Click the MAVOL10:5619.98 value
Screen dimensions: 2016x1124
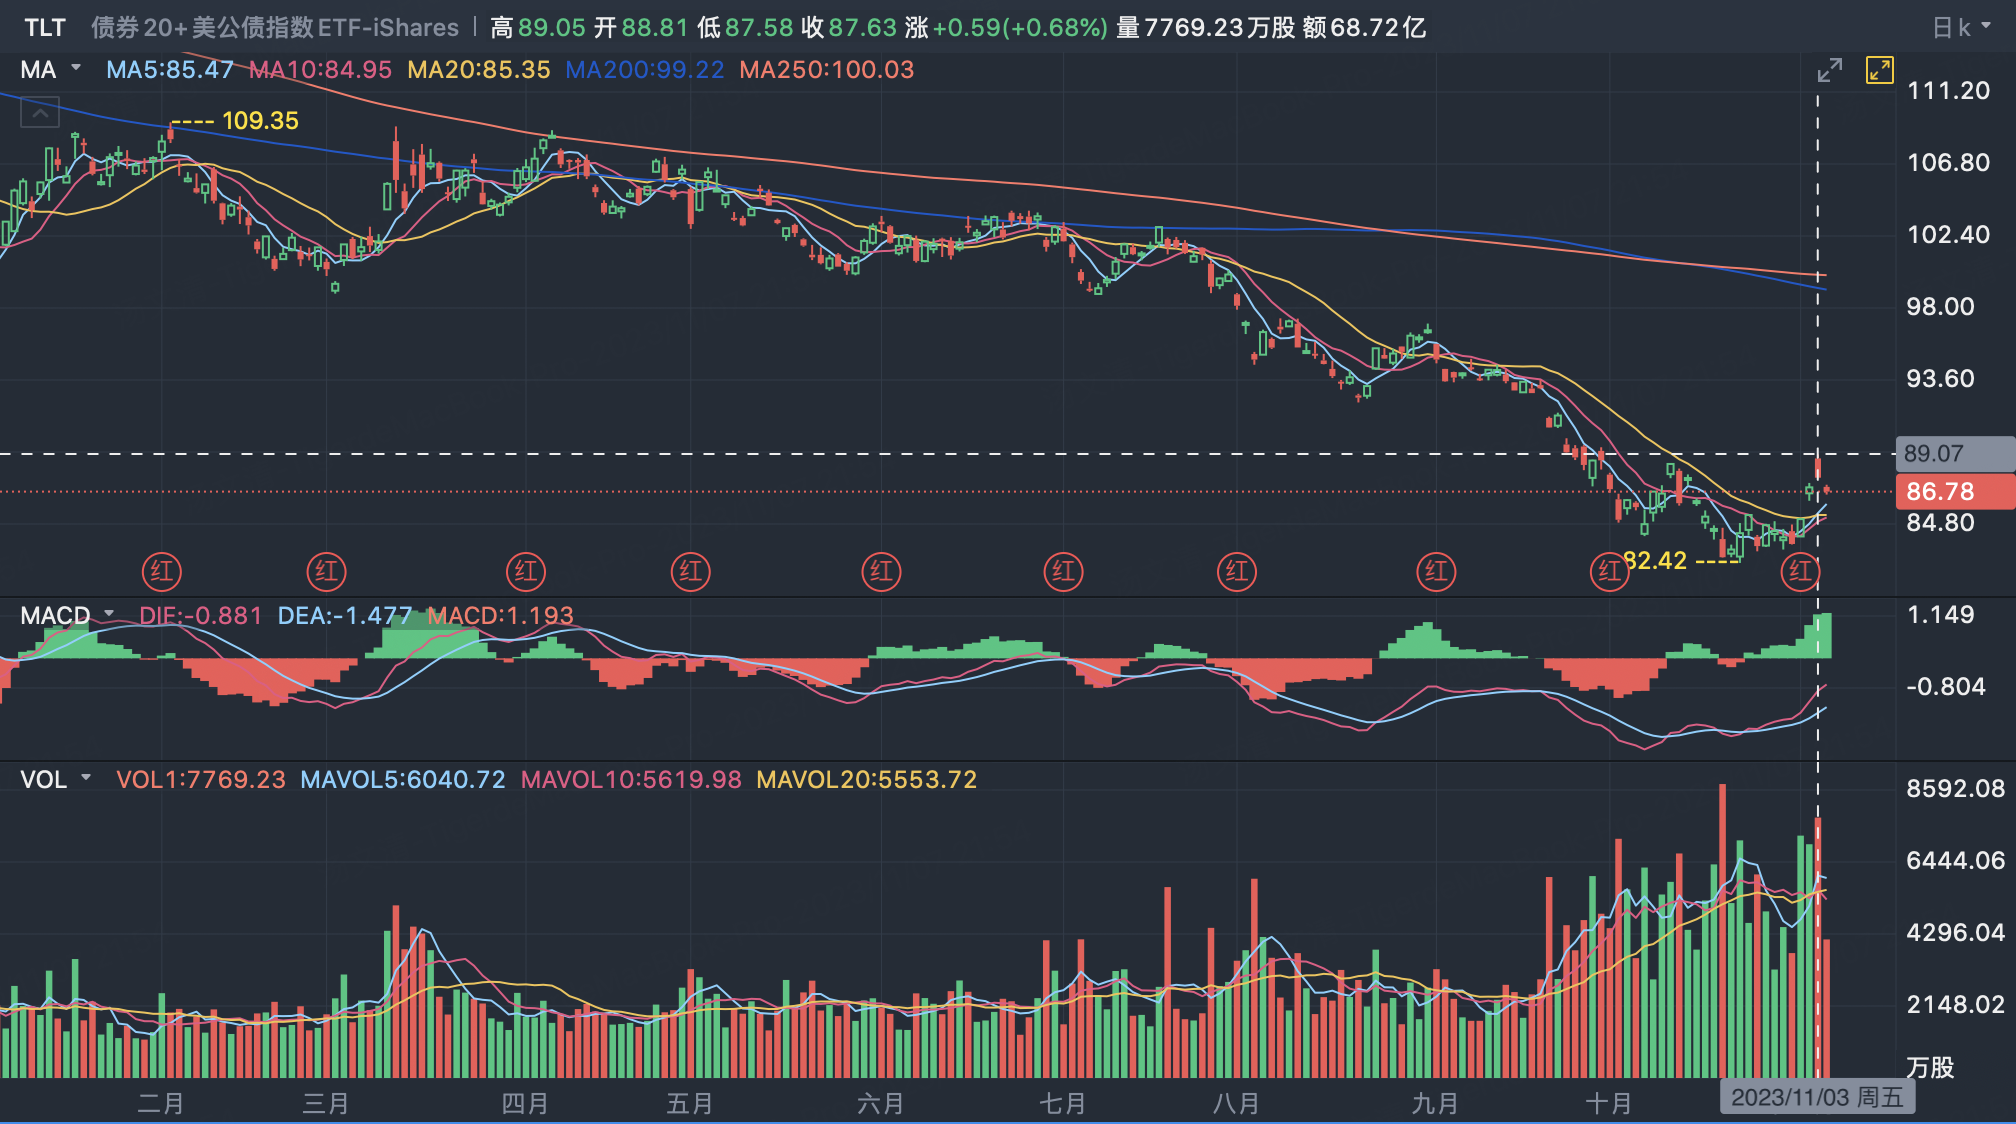pos(631,779)
